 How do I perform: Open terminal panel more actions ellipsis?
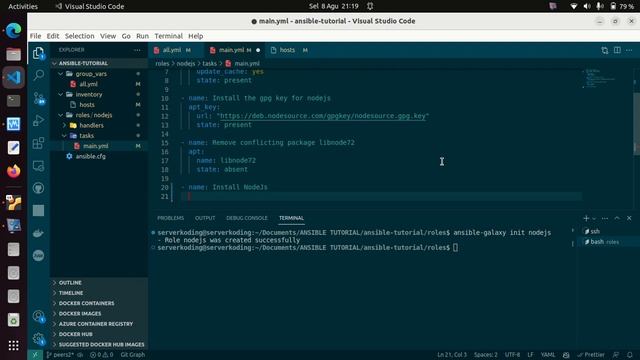[x=605, y=218]
